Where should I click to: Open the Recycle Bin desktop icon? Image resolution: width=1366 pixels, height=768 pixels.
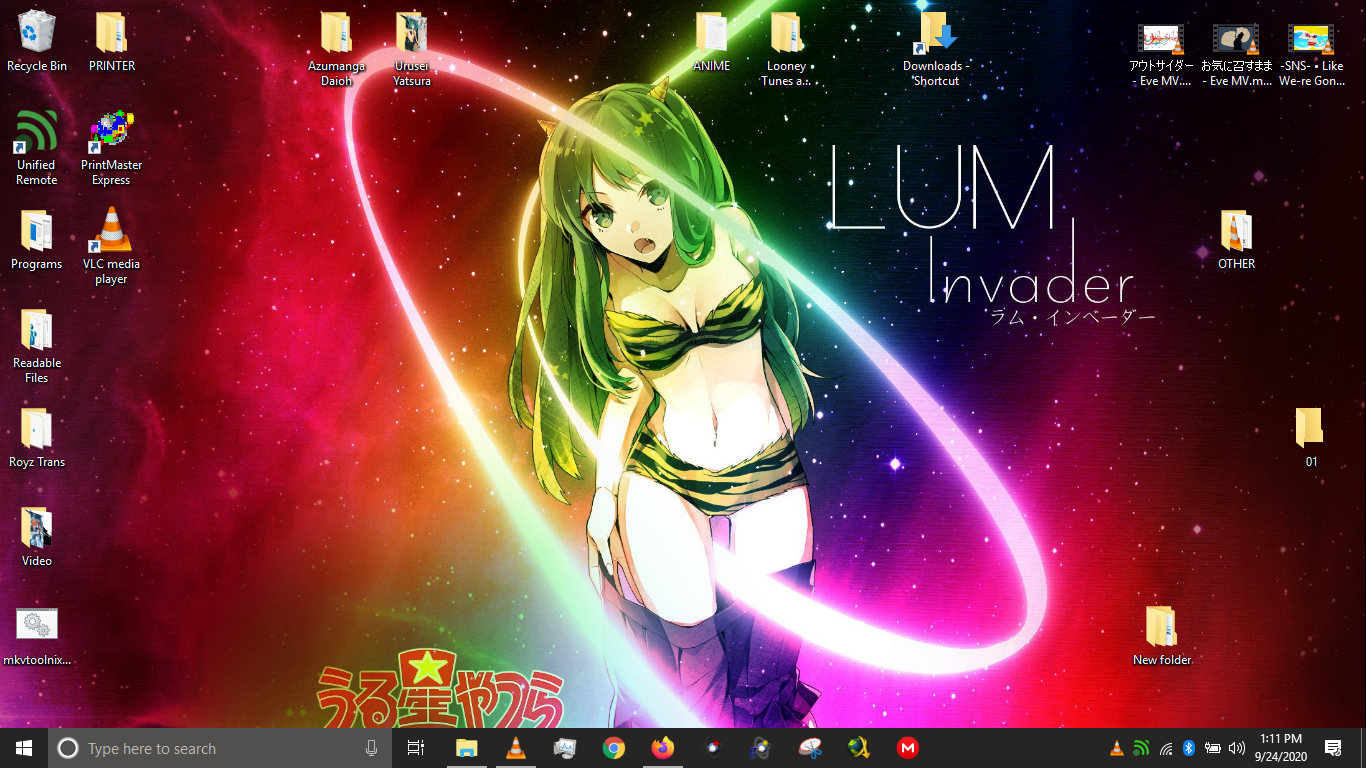pos(37,42)
